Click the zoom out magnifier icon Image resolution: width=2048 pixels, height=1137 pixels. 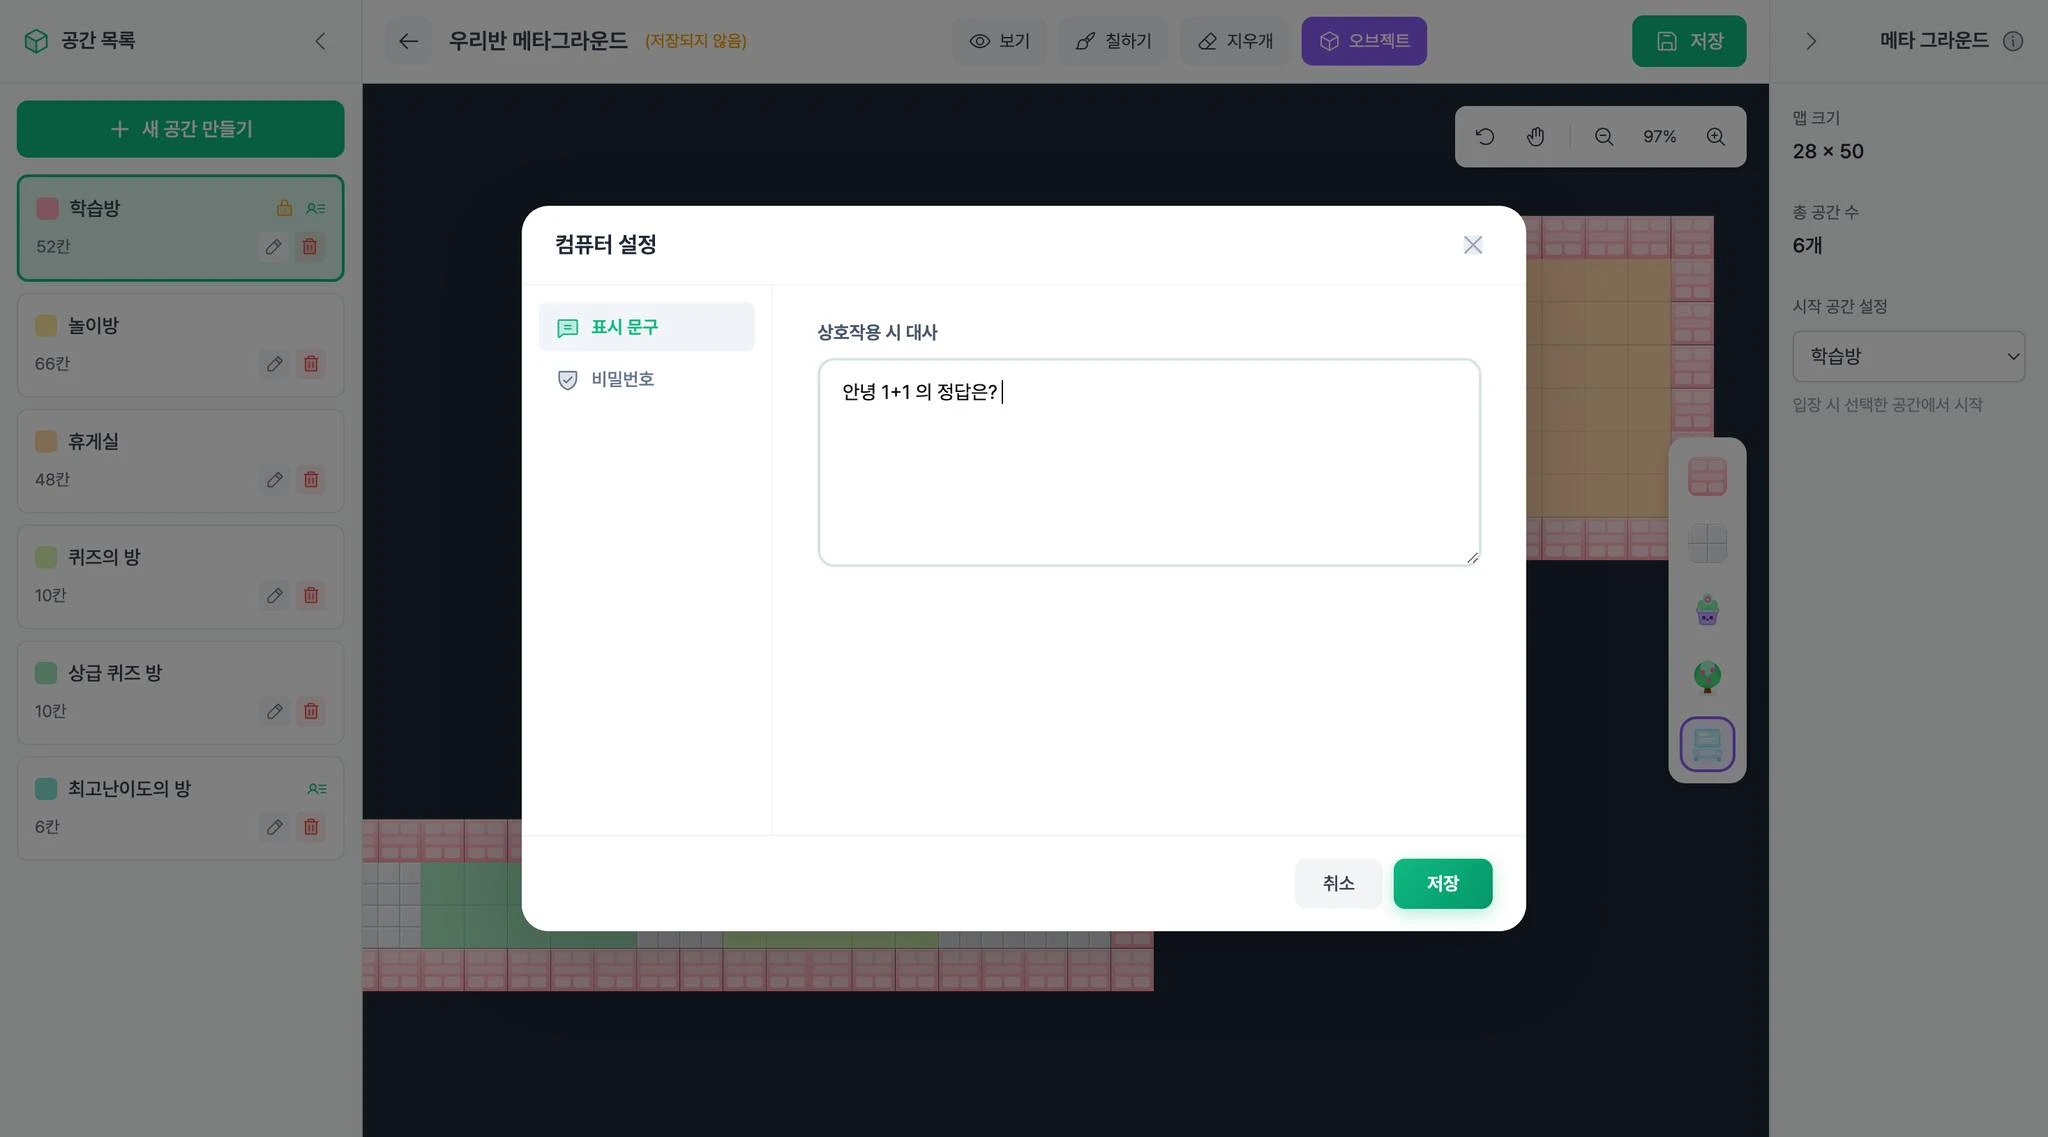click(x=1603, y=137)
